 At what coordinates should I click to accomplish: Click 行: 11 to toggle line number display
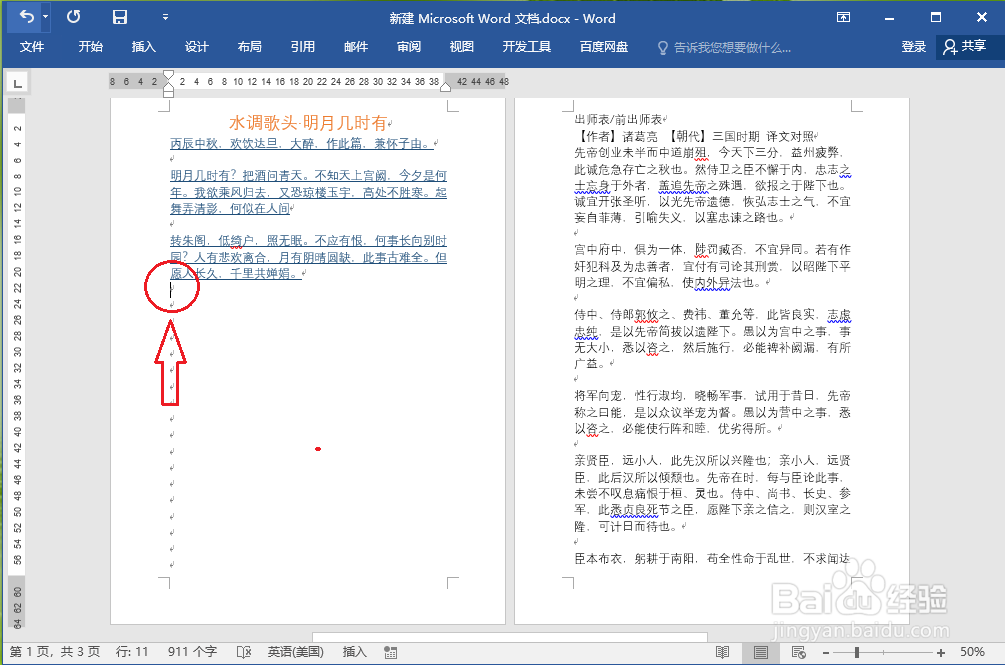click(x=133, y=651)
